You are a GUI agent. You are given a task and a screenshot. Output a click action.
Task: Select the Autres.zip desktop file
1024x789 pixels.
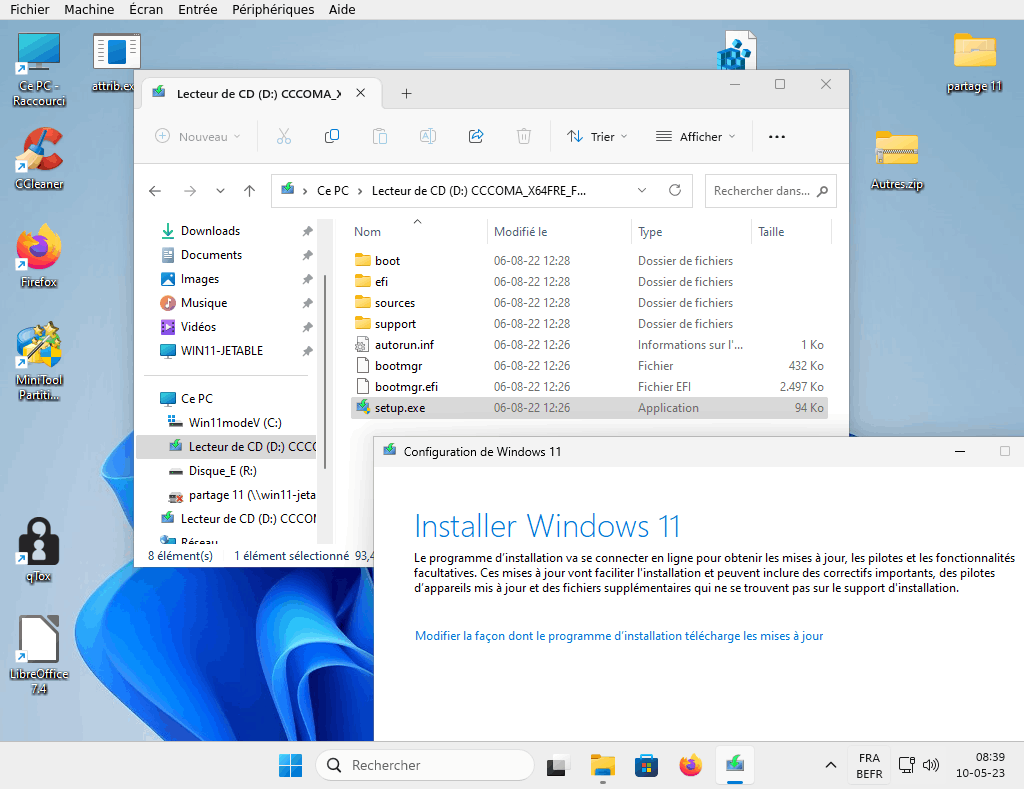897,160
